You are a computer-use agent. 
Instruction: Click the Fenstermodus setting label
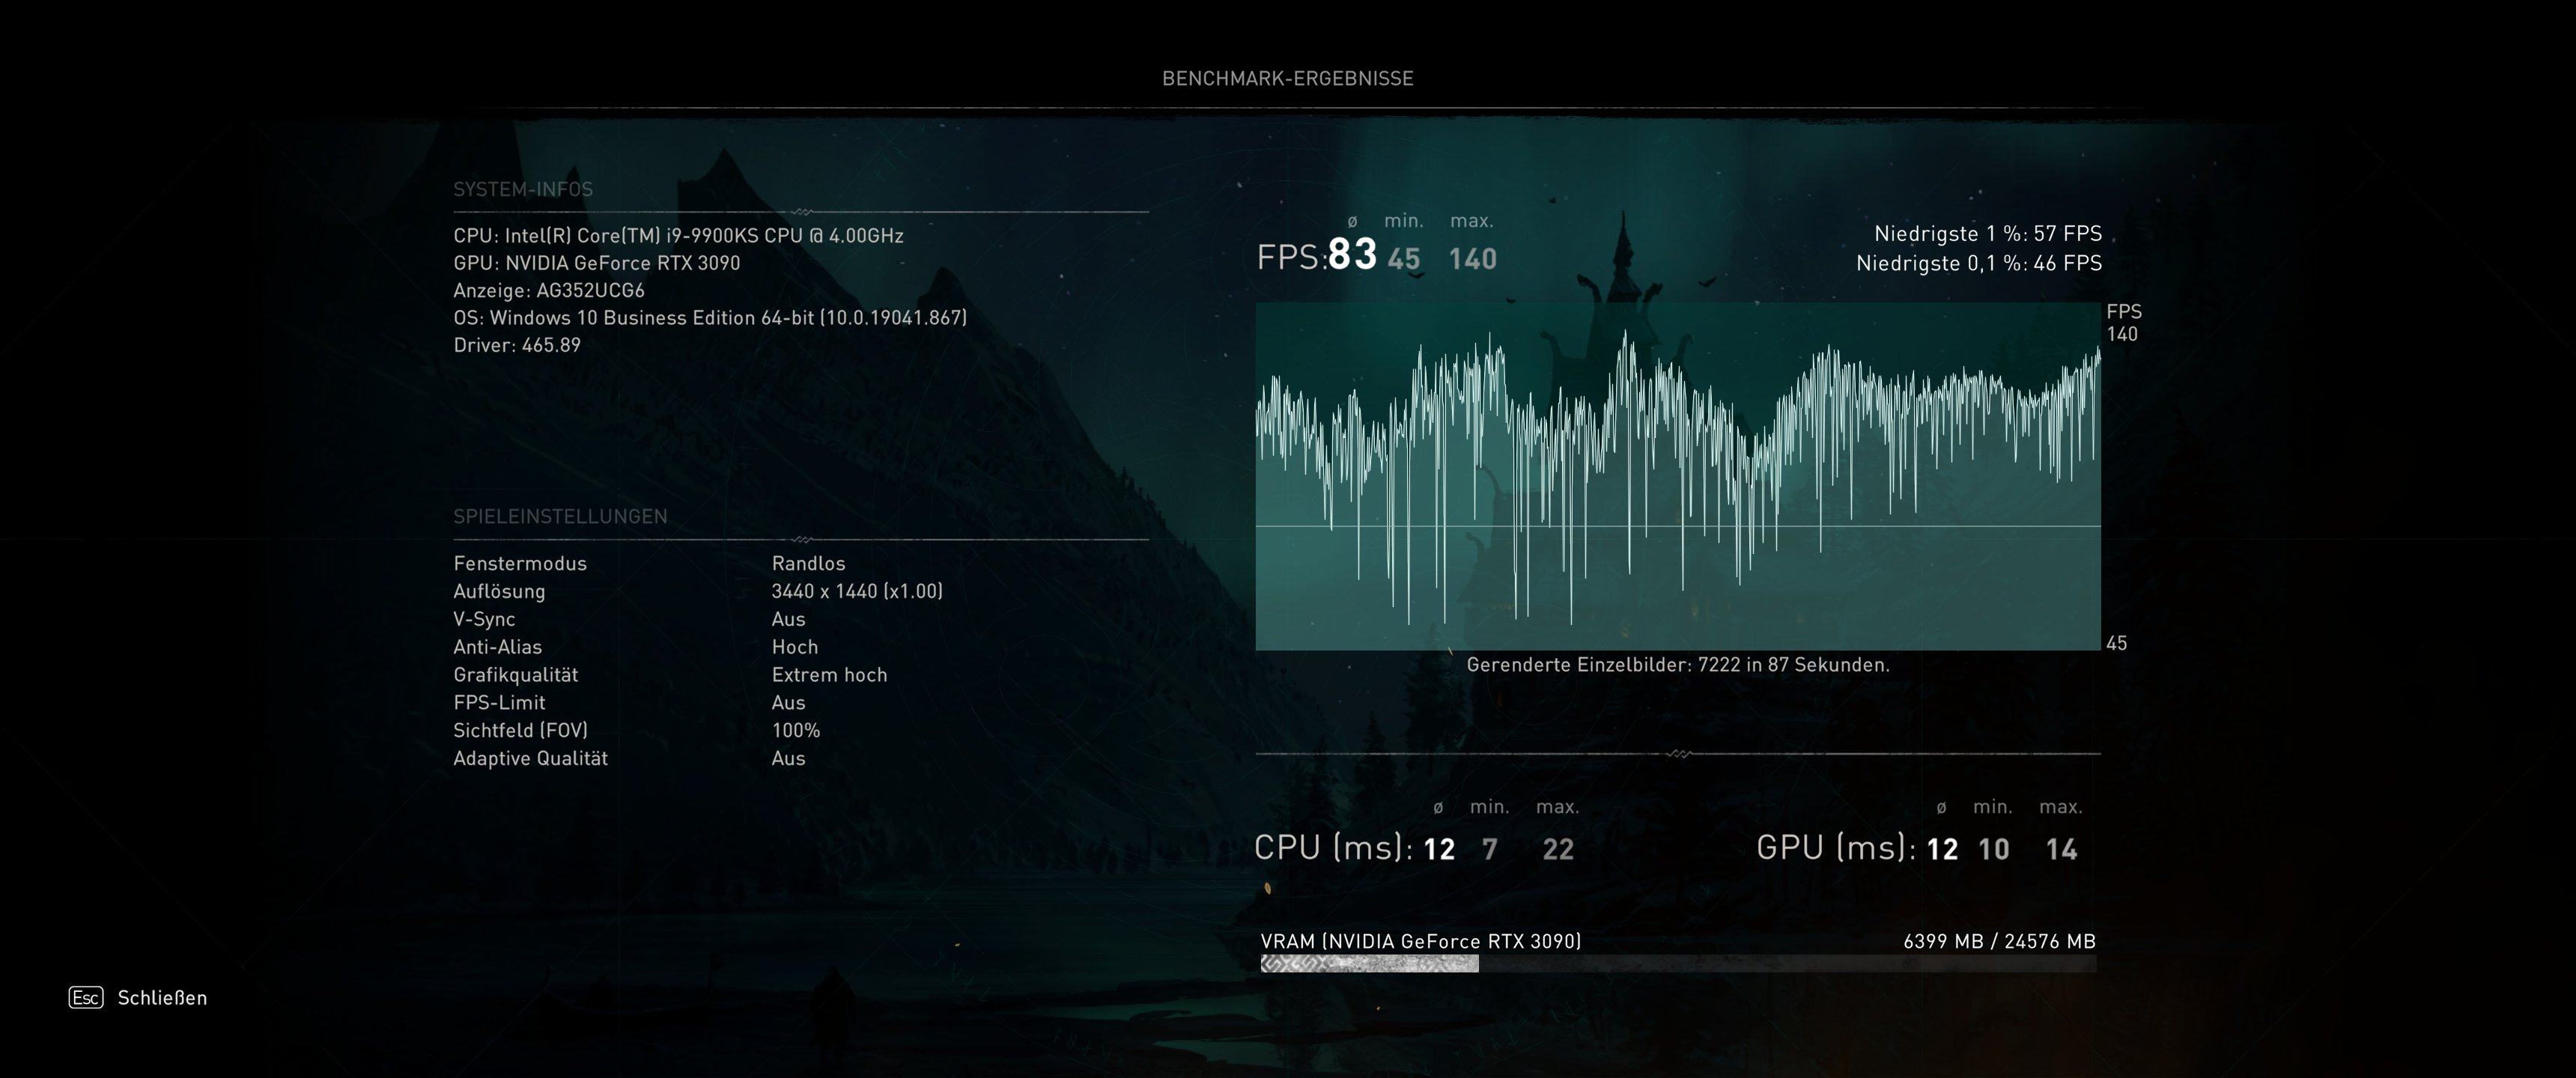pyautogui.click(x=520, y=563)
